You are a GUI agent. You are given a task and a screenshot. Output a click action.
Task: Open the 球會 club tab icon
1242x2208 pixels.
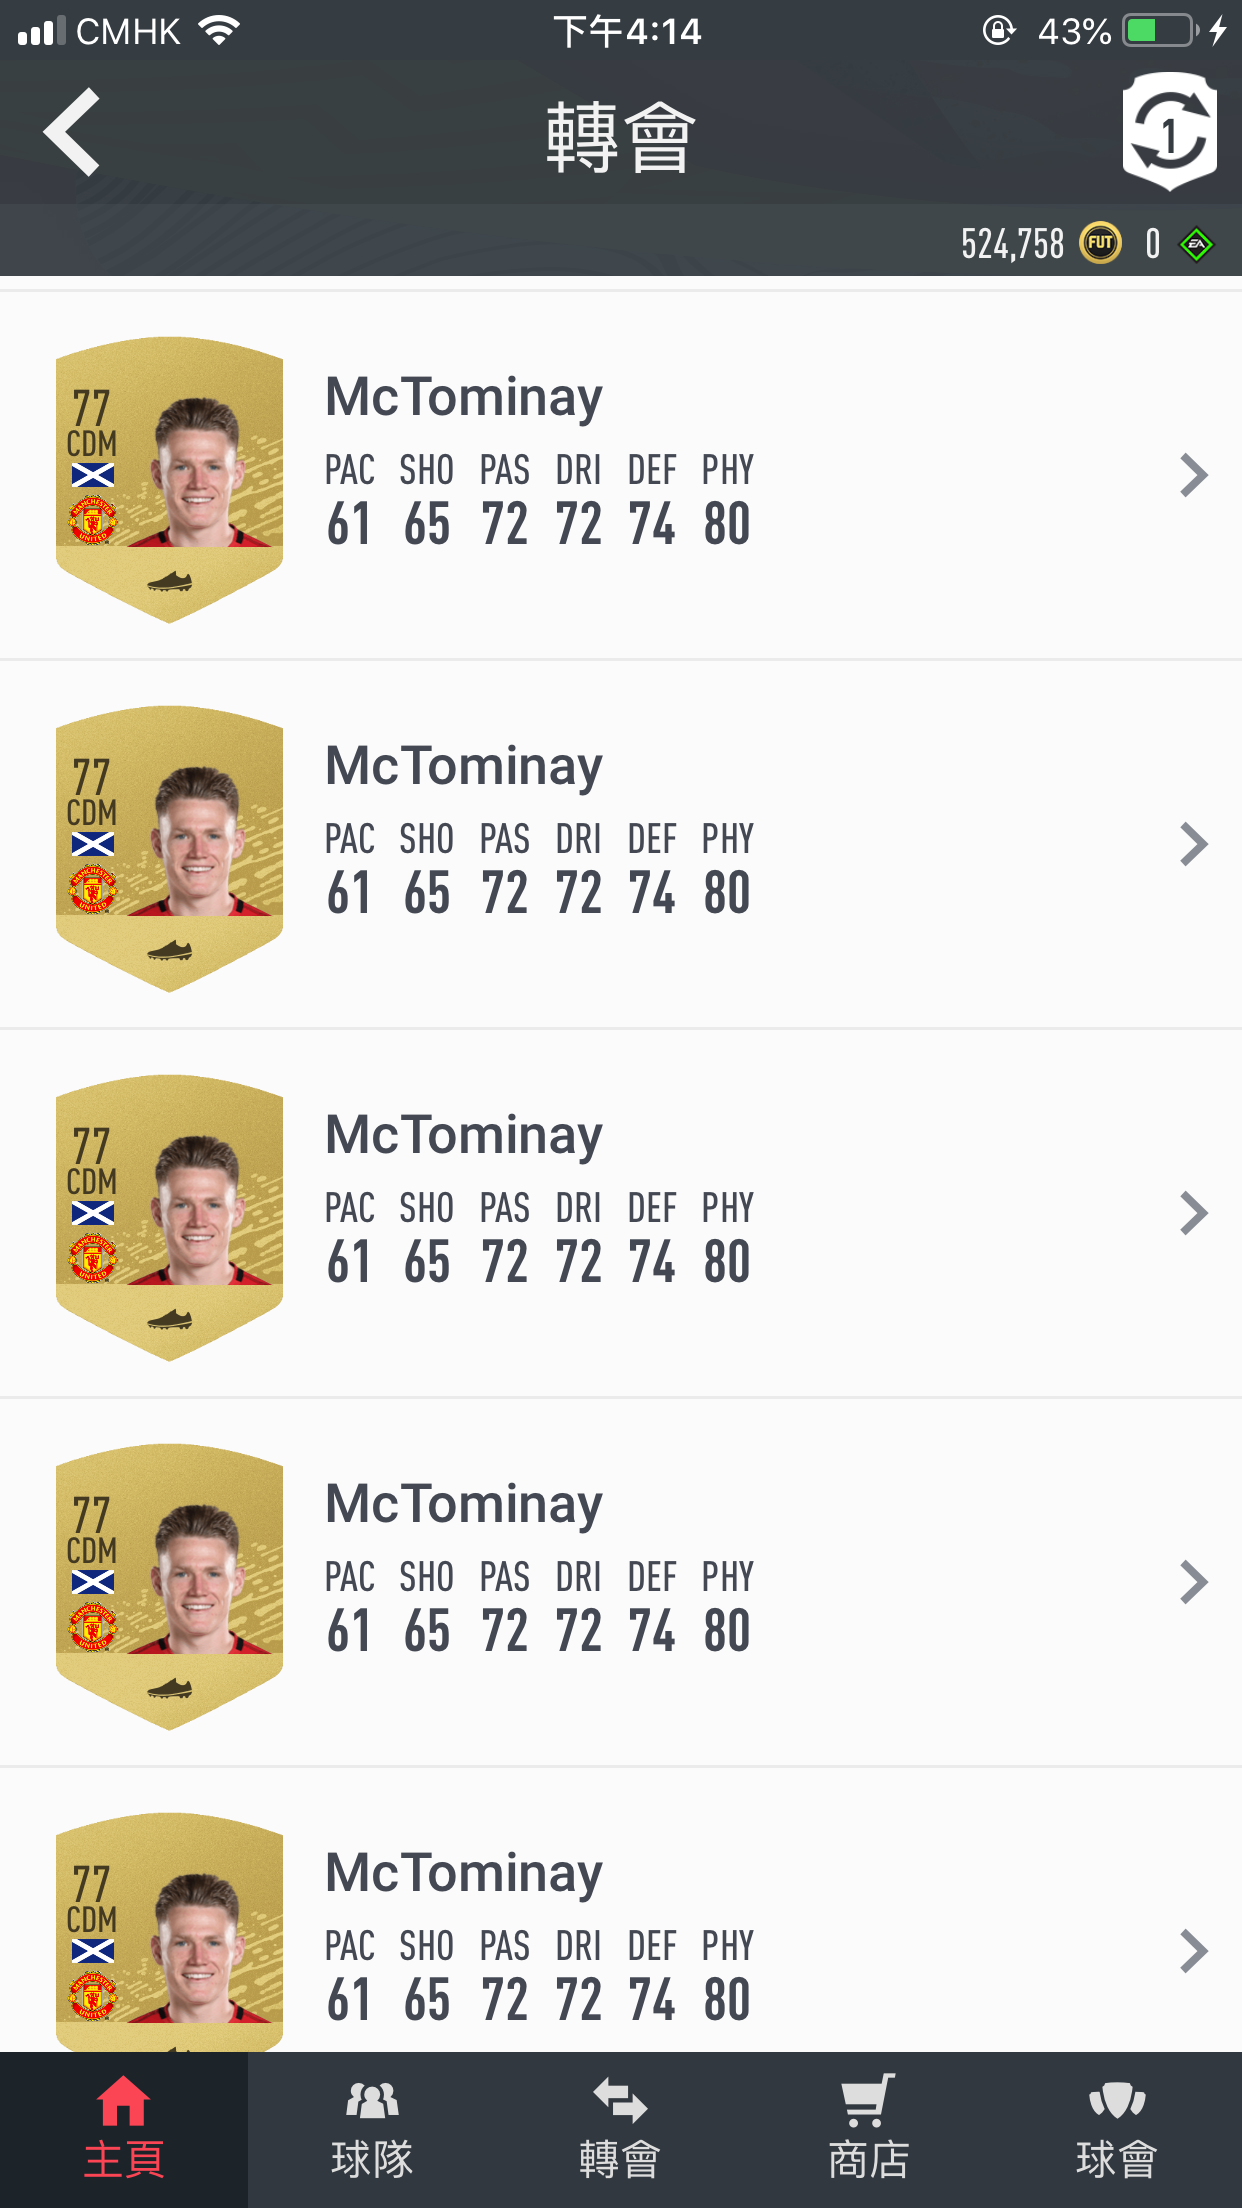pyautogui.click(x=1117, y=2099)
